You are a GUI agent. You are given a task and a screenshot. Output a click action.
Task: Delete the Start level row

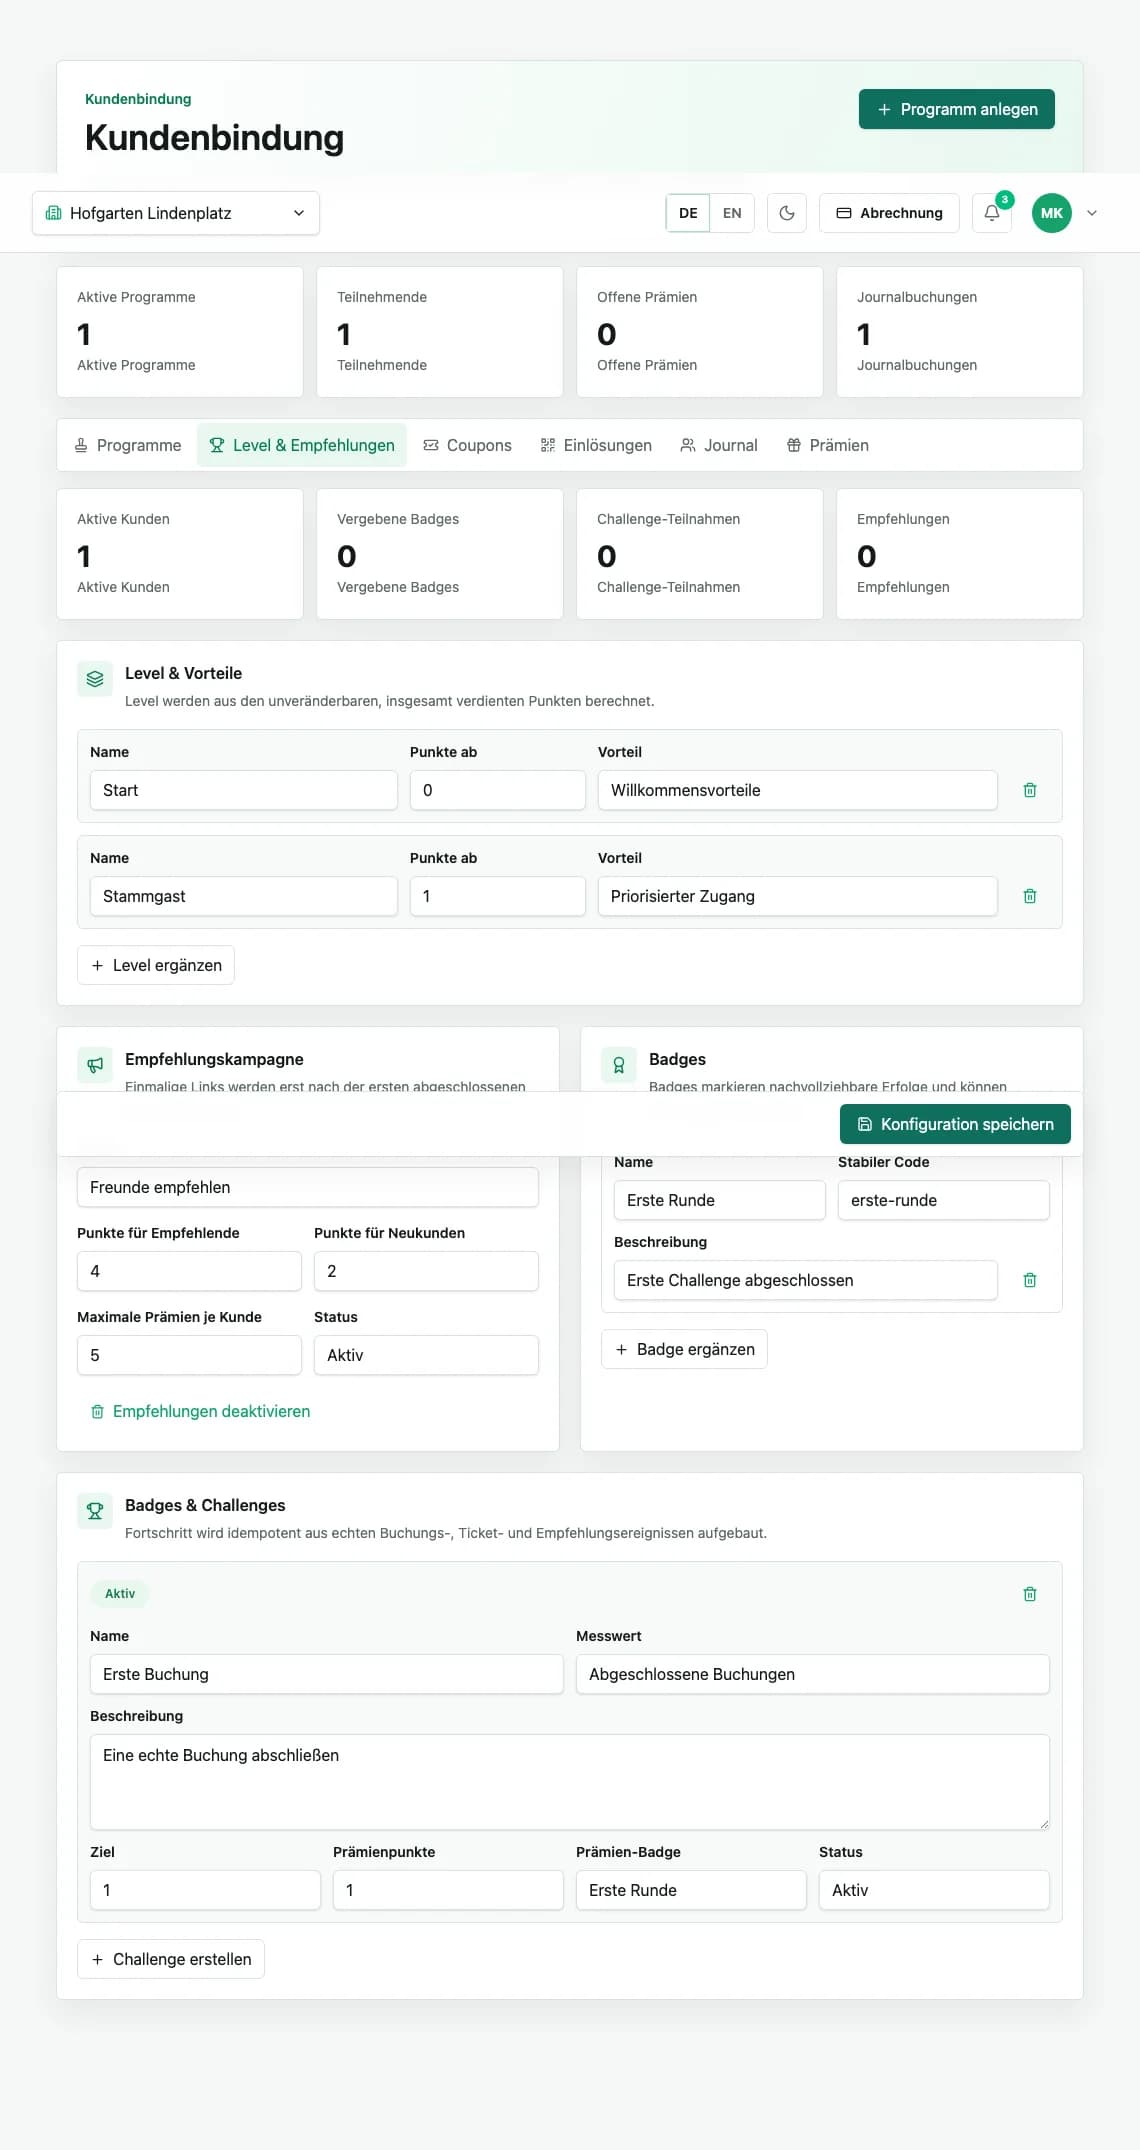[1030, 790]
